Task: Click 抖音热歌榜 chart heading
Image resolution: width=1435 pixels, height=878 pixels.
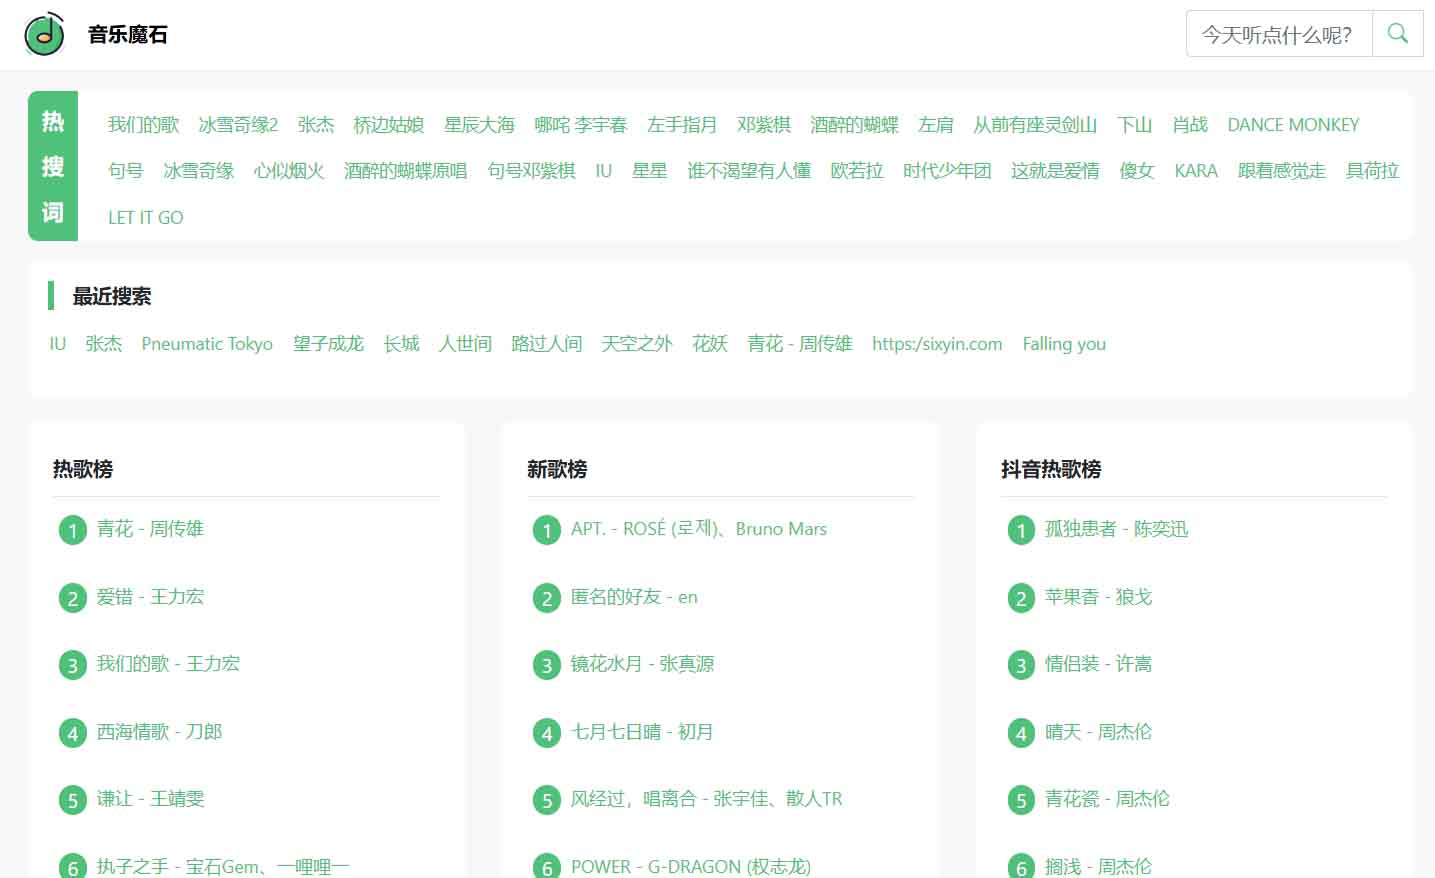Action: [1051, 469]
